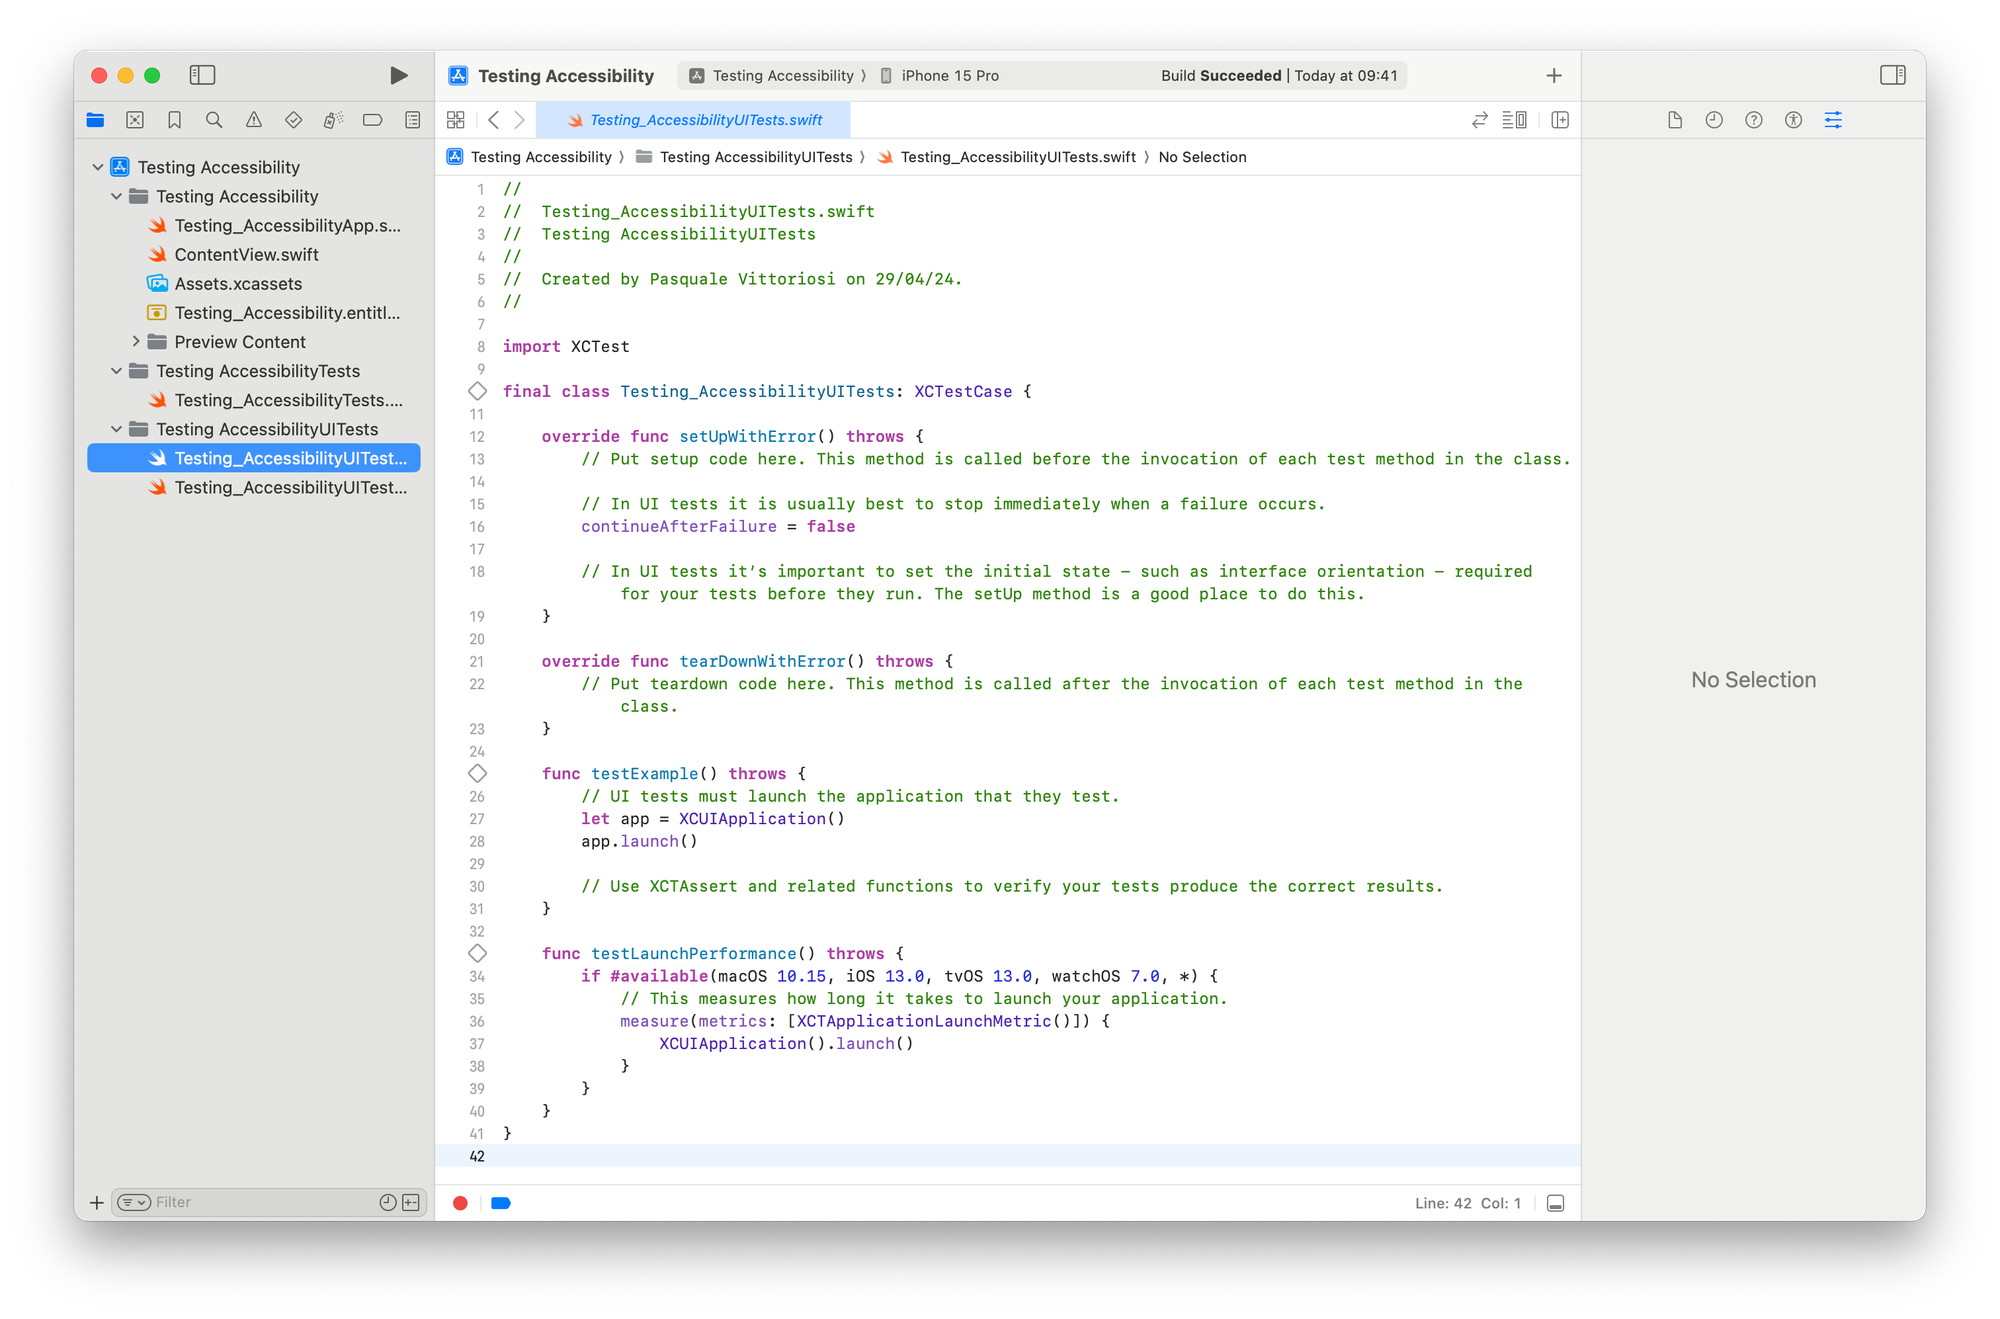Select the Issue navigator warning triangle
Screen dimensions: 2000x1319
[x=253, y=119]
